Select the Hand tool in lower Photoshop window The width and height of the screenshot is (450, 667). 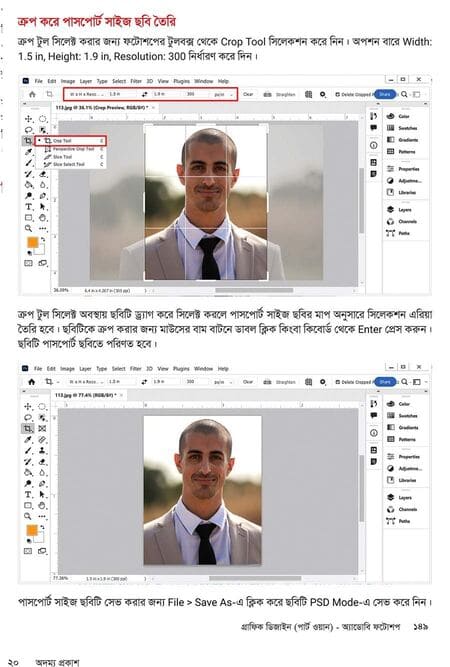tap(43, 506)
